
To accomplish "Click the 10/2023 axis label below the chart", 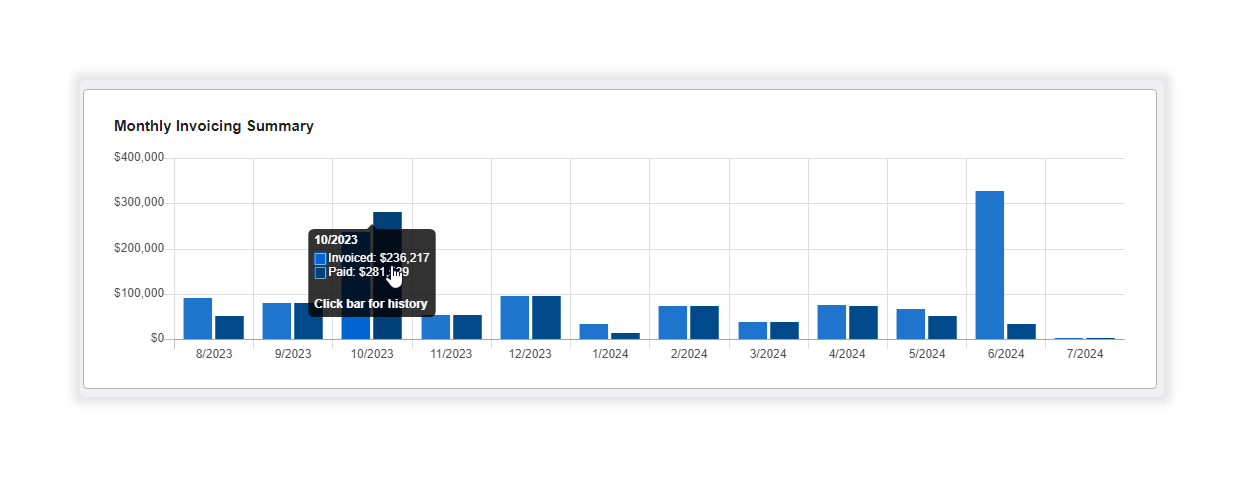I will point(372,354).
